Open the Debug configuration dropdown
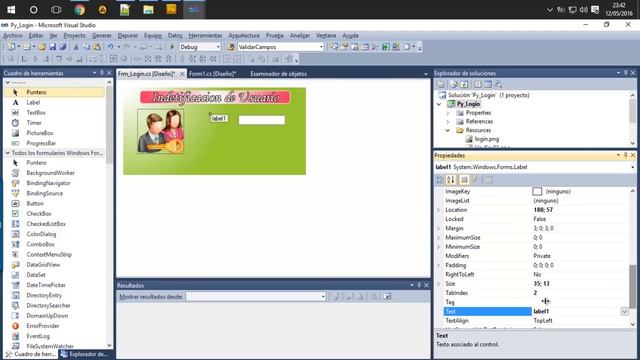Image resolution: width=640 pixels, height=360 pixels. pyautogui.click(x=218, y=47)
